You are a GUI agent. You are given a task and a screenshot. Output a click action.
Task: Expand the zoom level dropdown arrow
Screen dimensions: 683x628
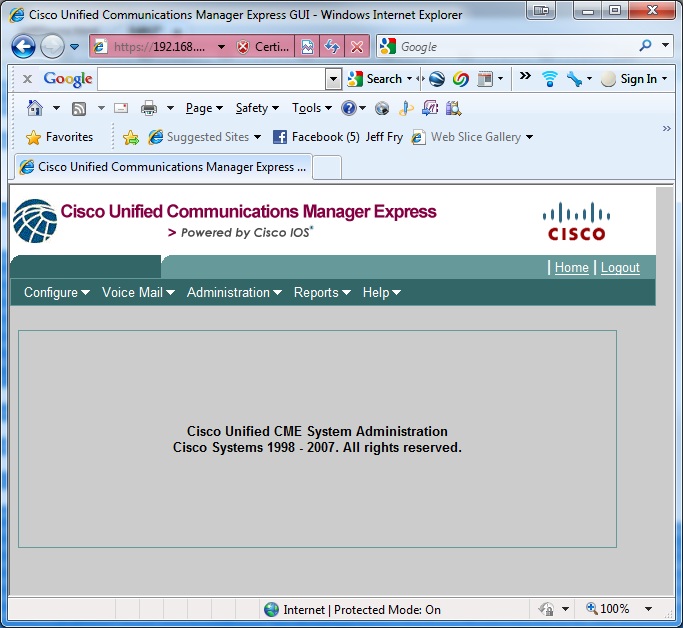648,609
